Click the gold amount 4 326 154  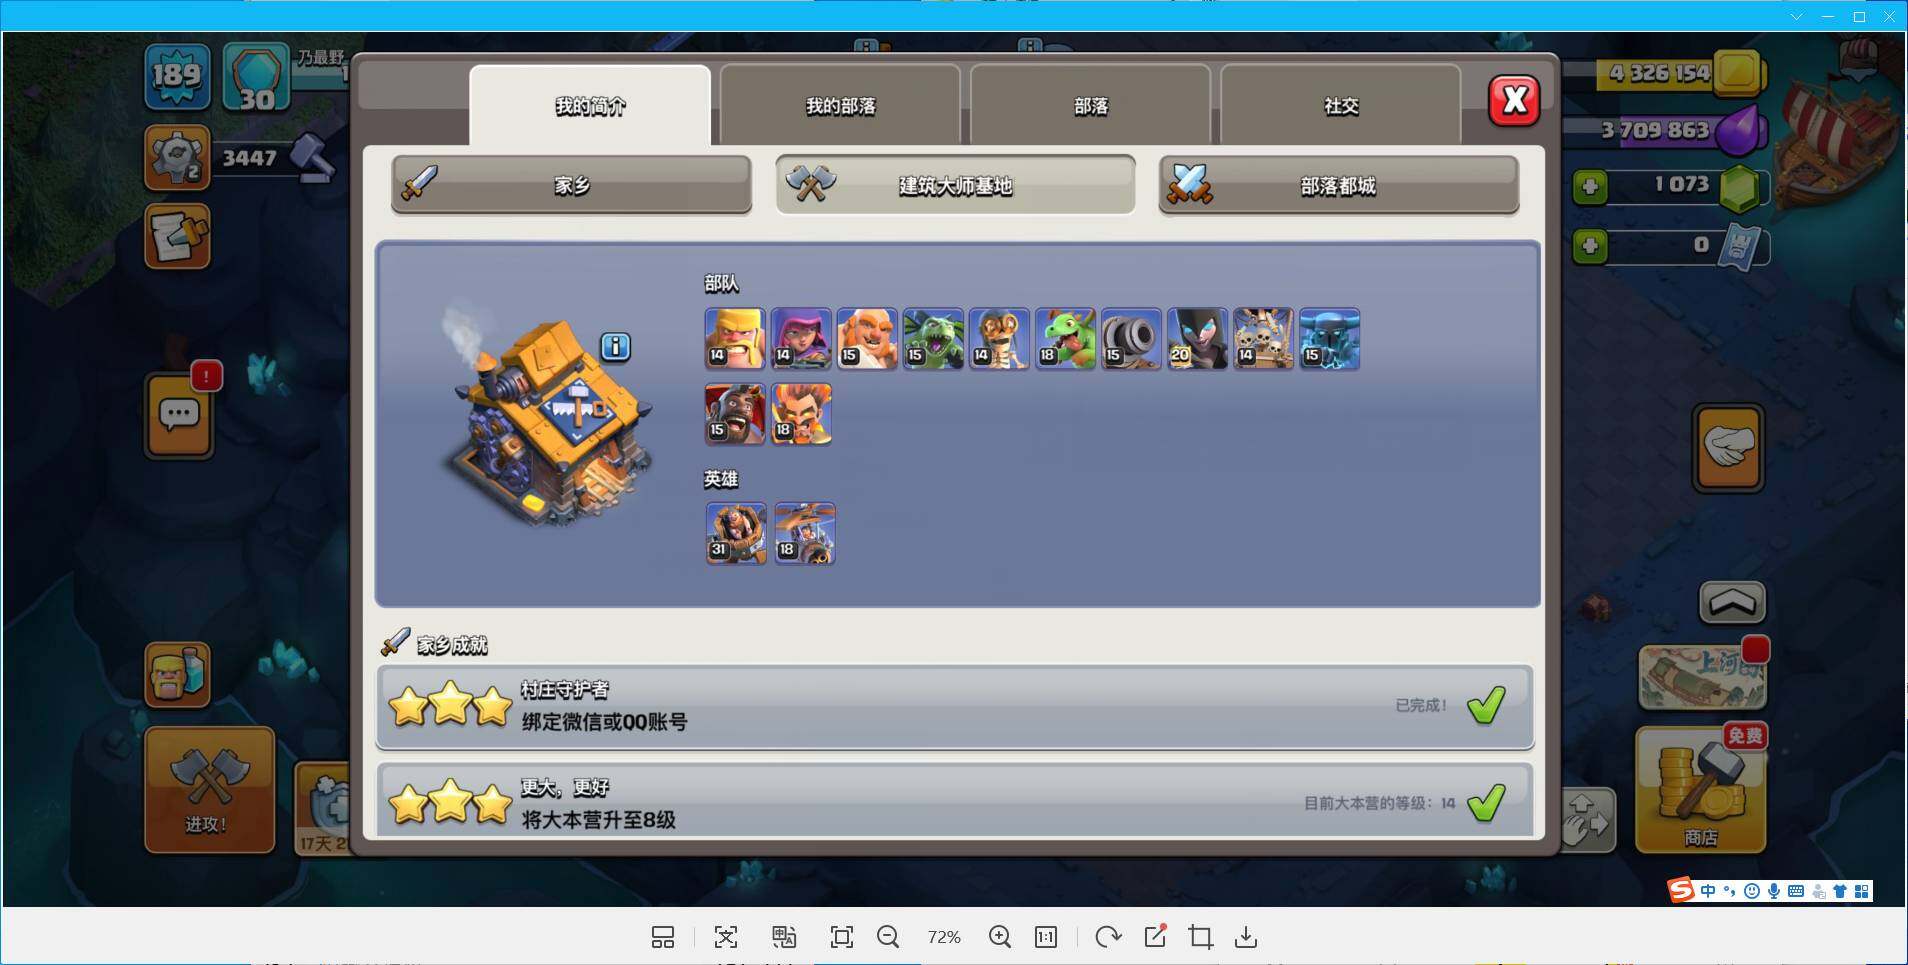tap(1660, 73)
